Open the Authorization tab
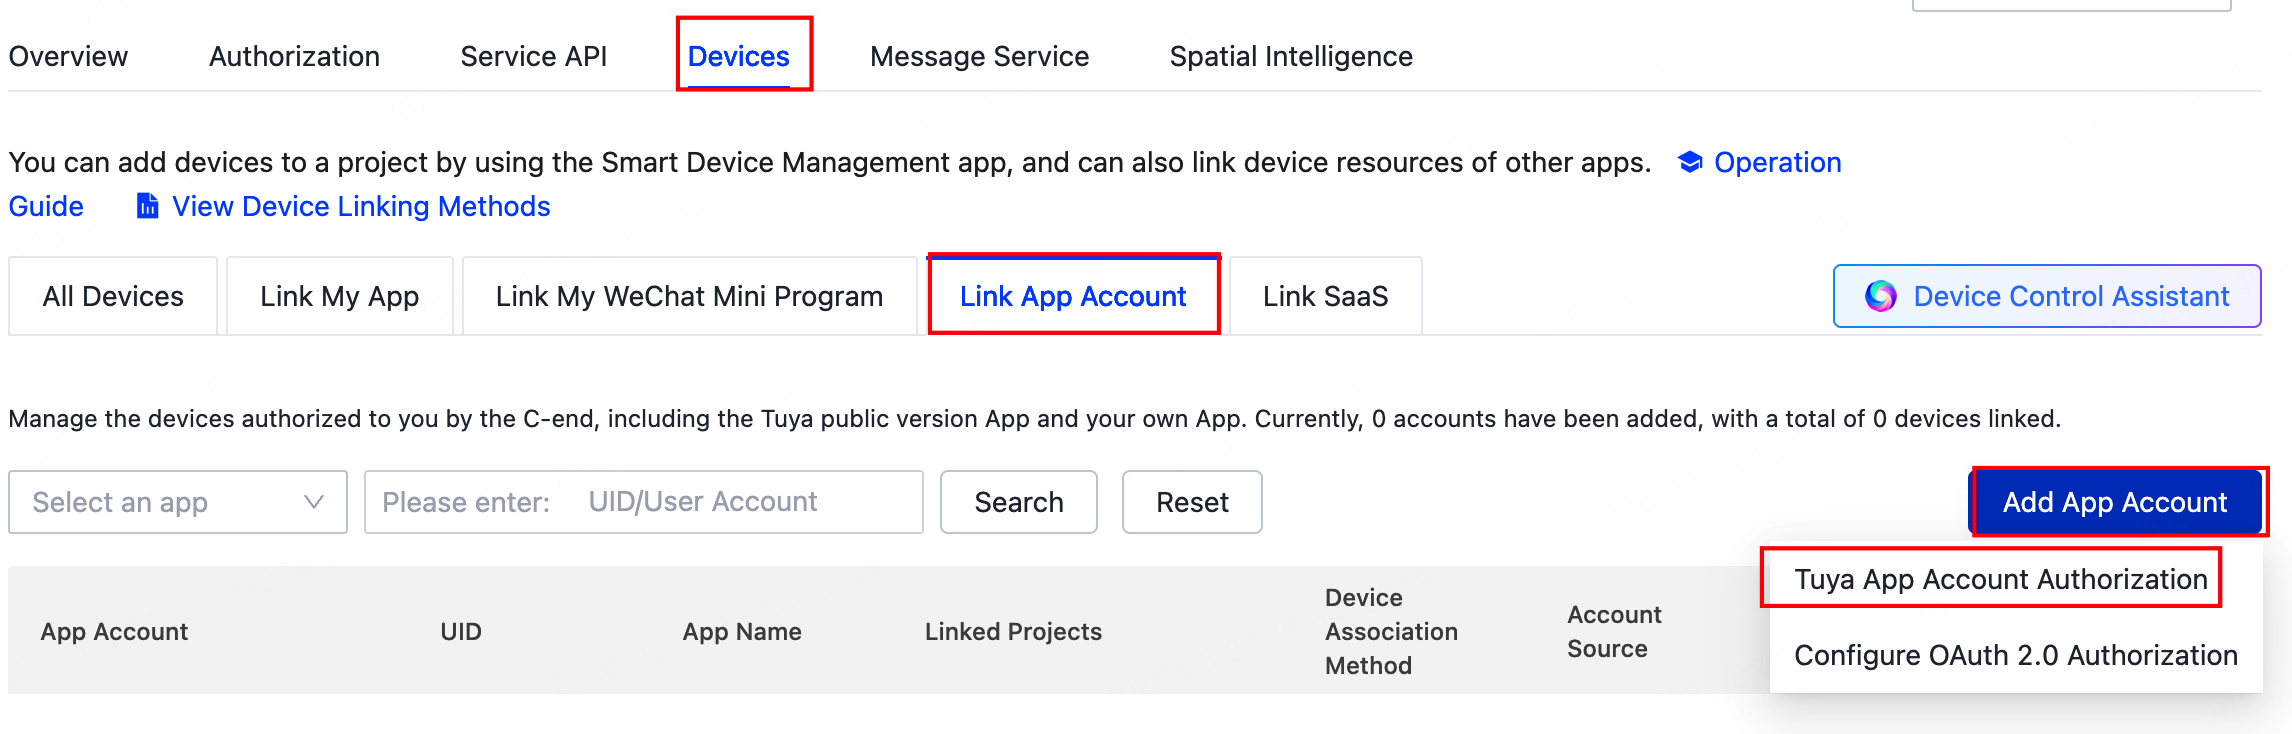This screenshot has height=734, width=2292. click(x=293, y=56)
